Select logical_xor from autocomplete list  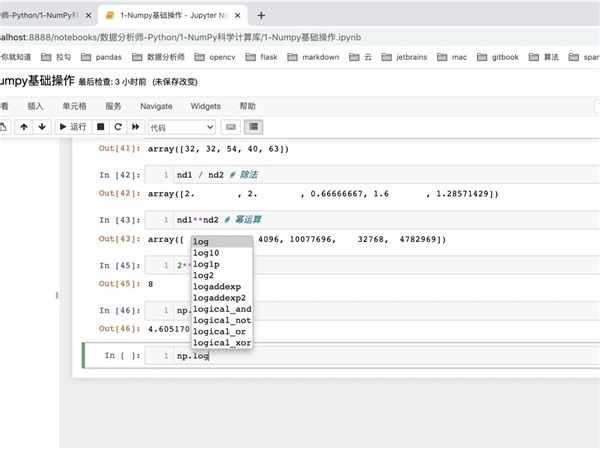[222, 343]
